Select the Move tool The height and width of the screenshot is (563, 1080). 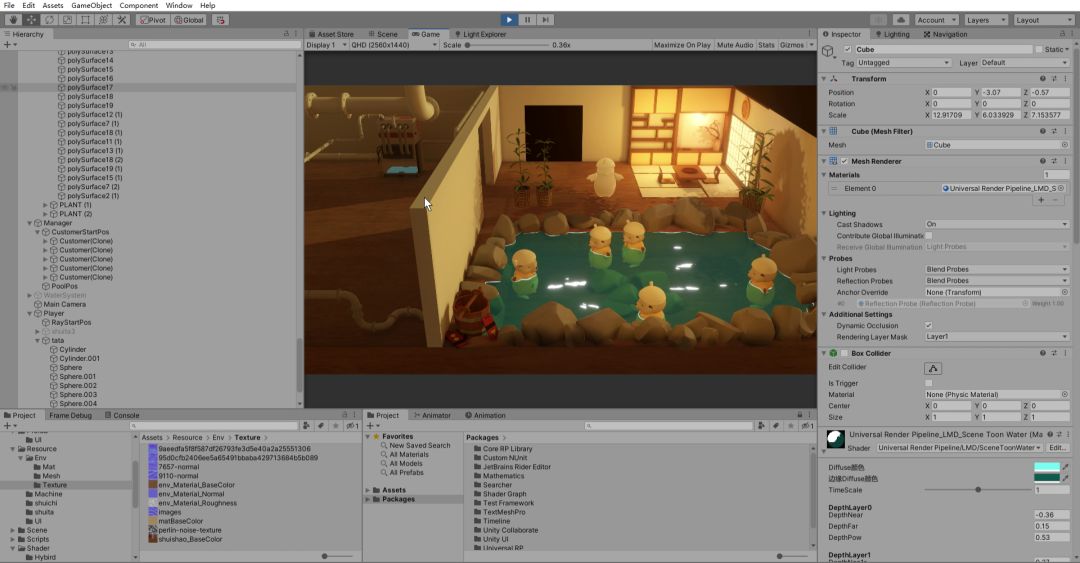pos(31,20)
